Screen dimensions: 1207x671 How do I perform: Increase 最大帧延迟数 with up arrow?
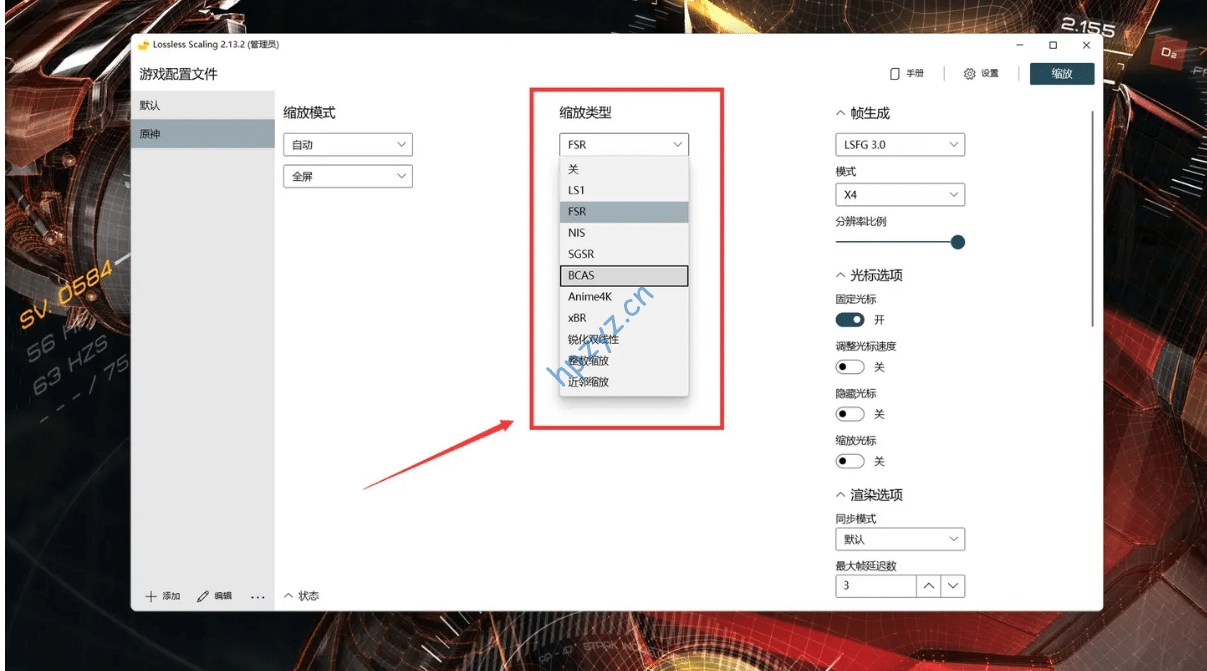pyautogui.click(x=929, y=586)
